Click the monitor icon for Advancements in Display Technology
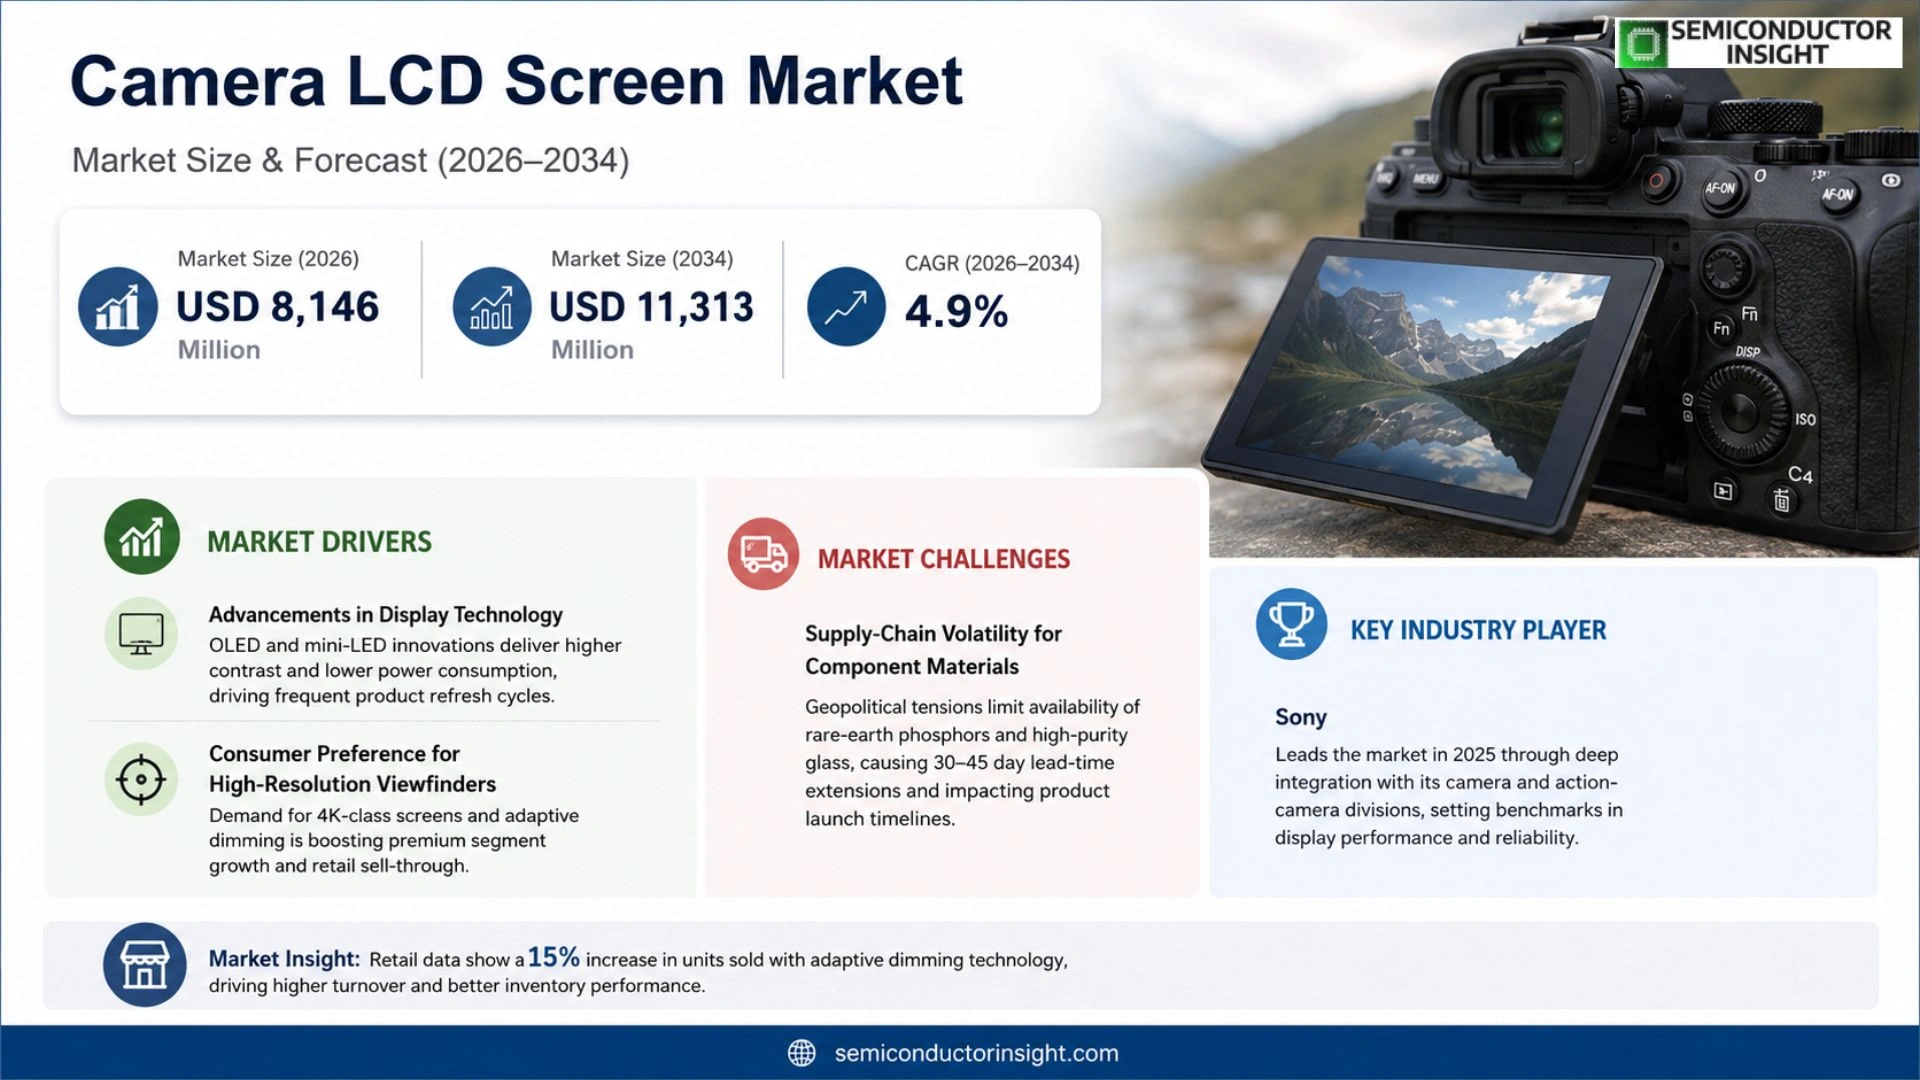 click(141, 634)
